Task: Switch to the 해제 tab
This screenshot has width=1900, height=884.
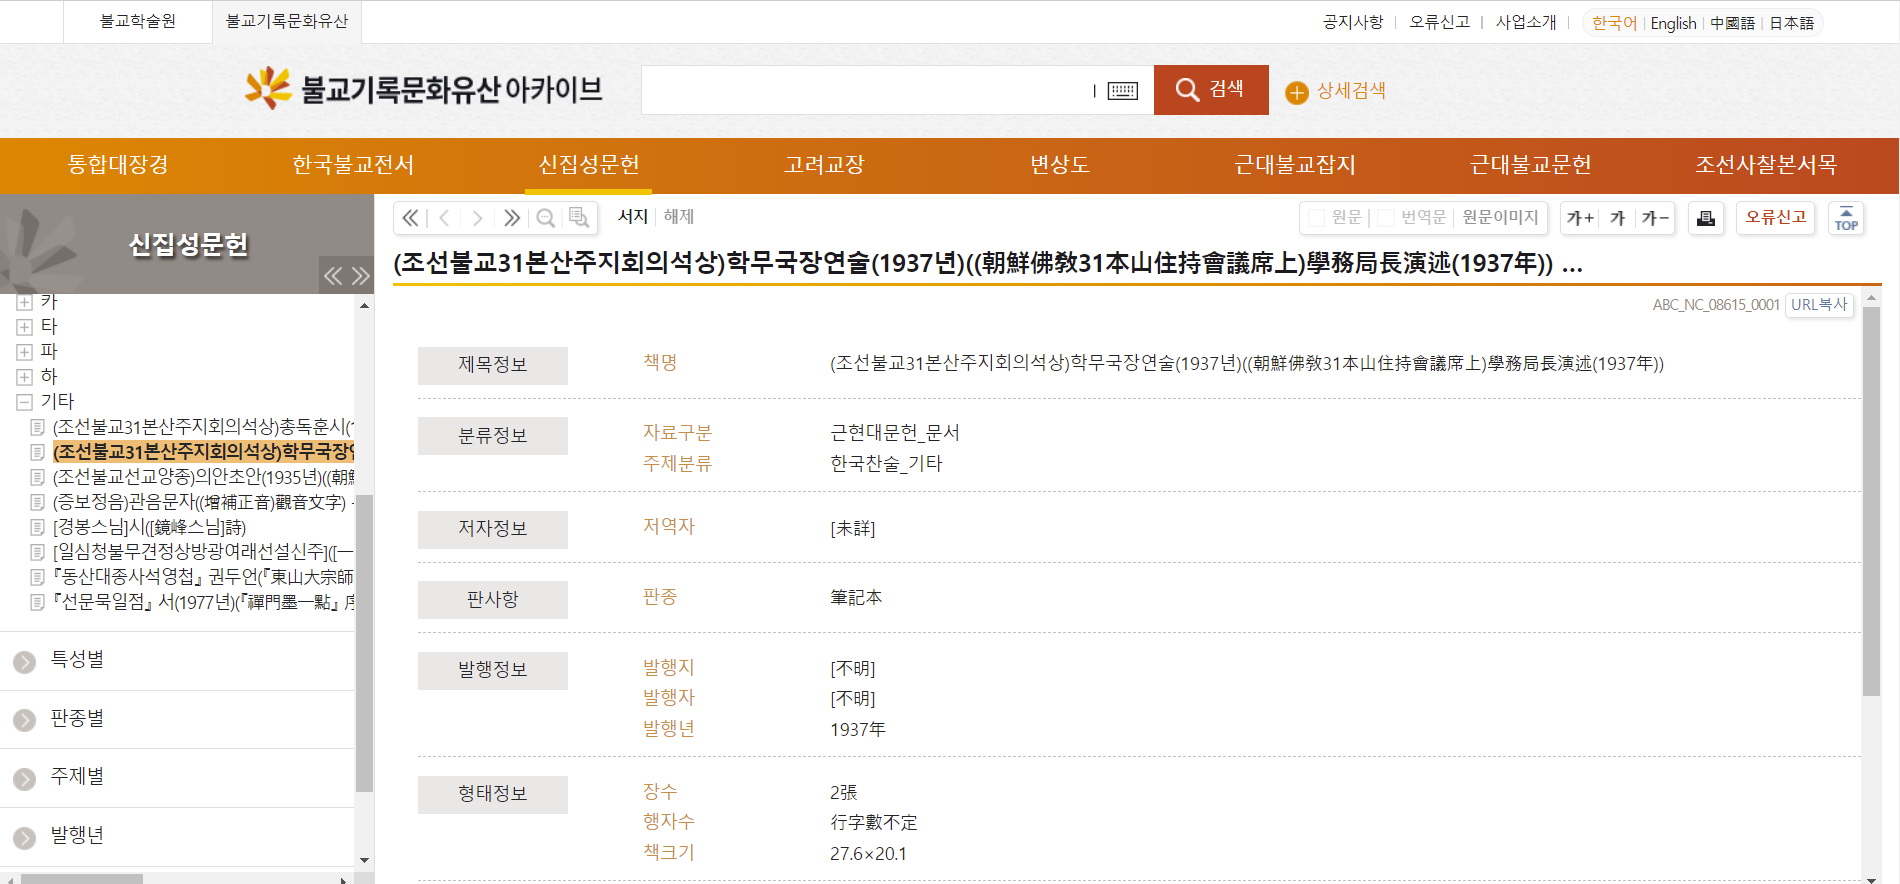Action: coord(679,217)
